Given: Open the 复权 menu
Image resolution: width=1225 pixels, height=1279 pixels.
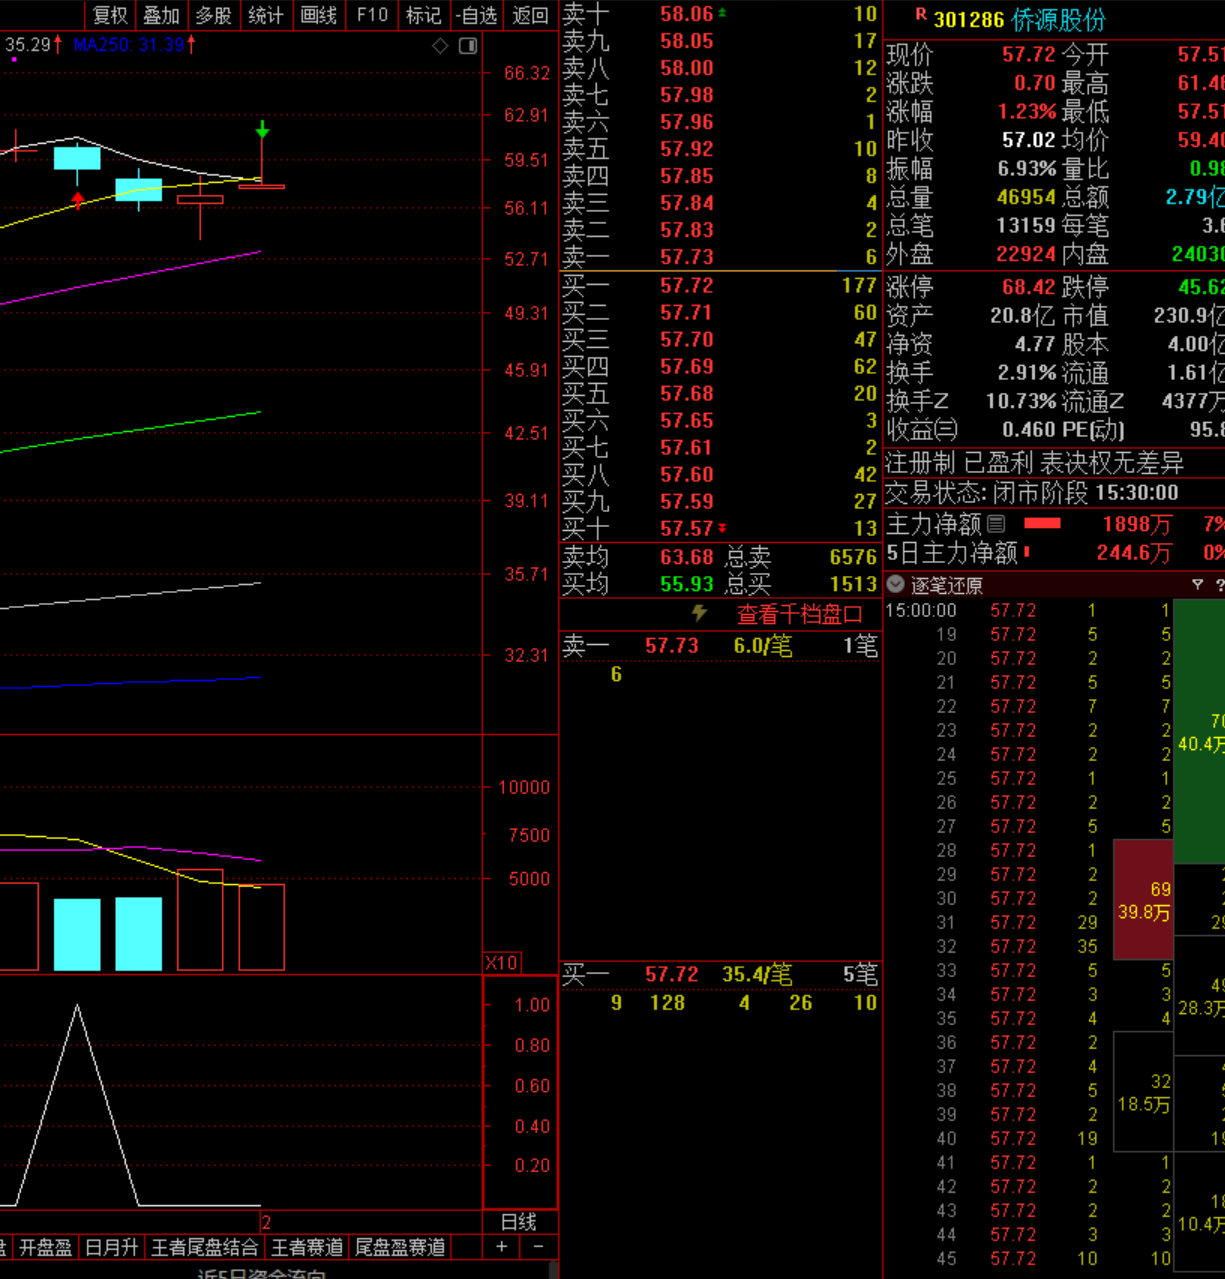Looking at the screenshot, I should click(x=110, y=15).
